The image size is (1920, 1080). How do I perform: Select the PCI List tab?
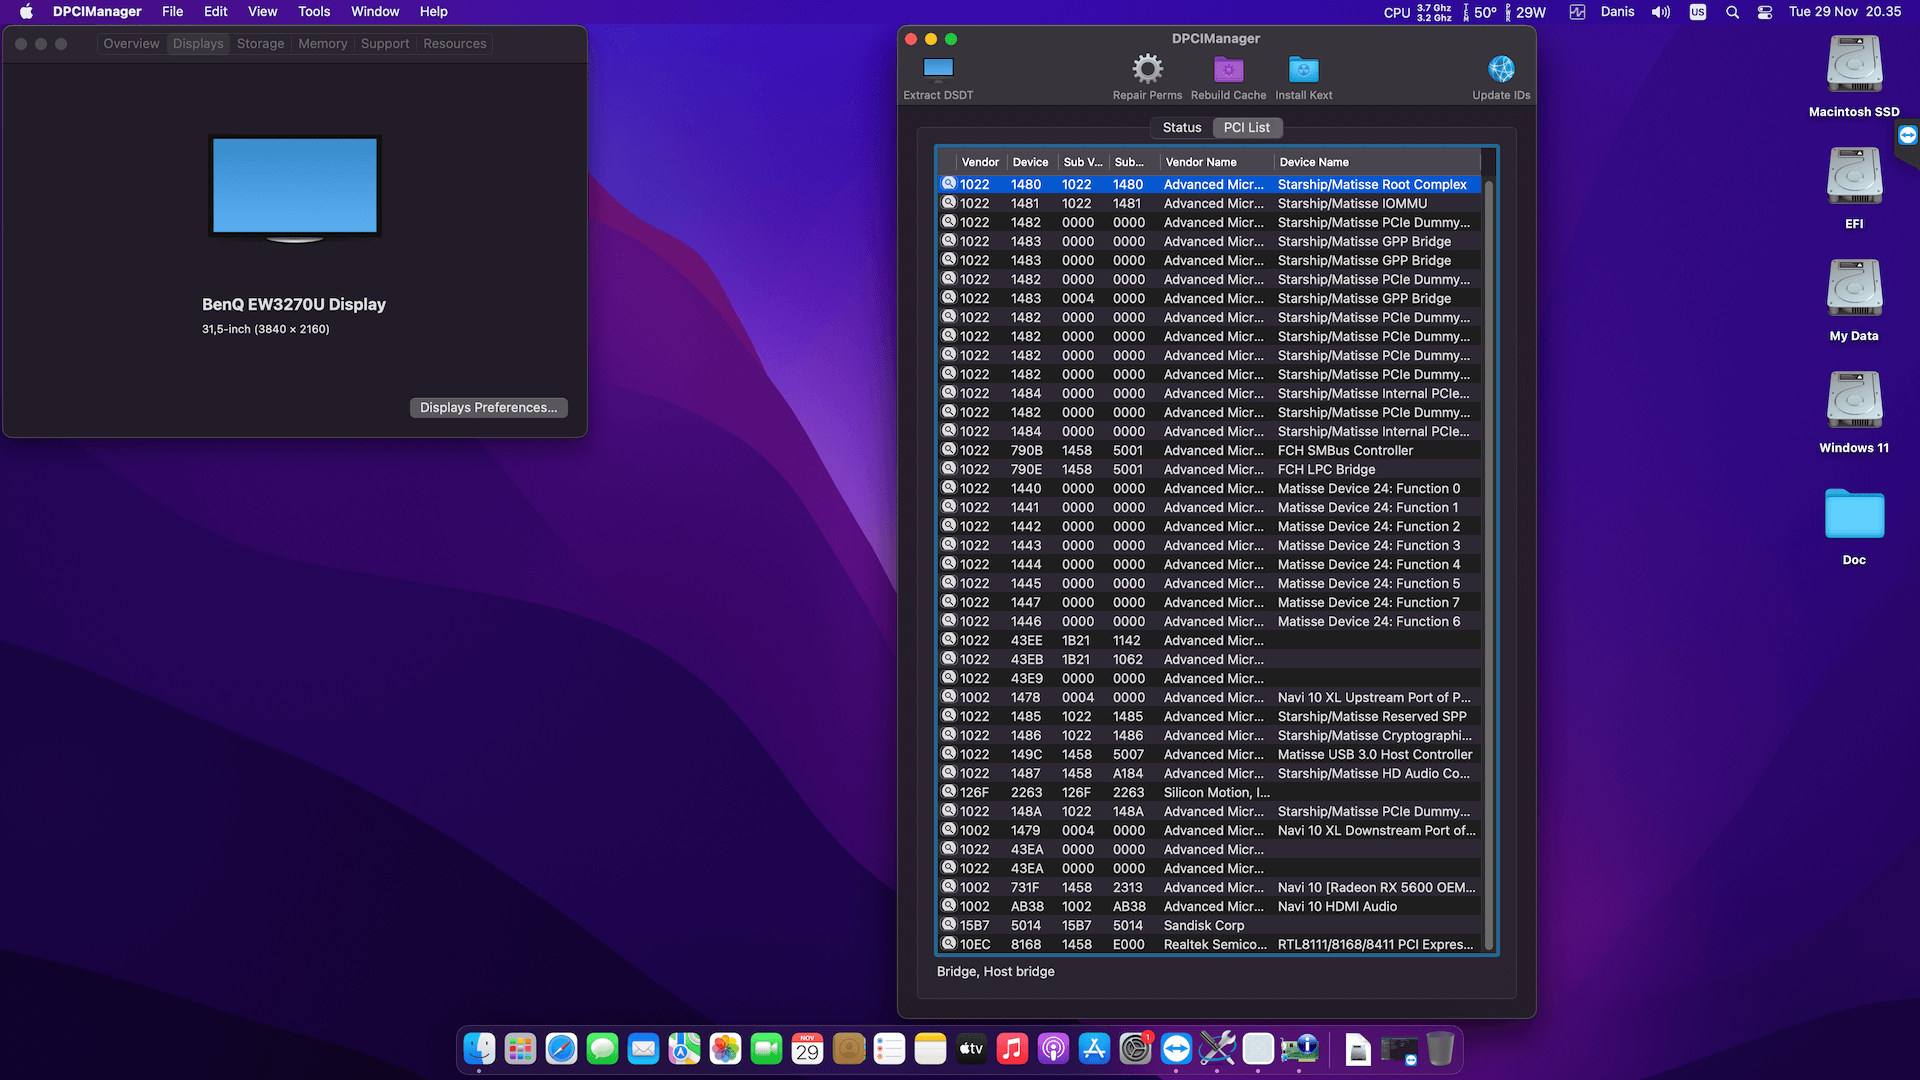pyautogui.click(x=1246, y=128)
